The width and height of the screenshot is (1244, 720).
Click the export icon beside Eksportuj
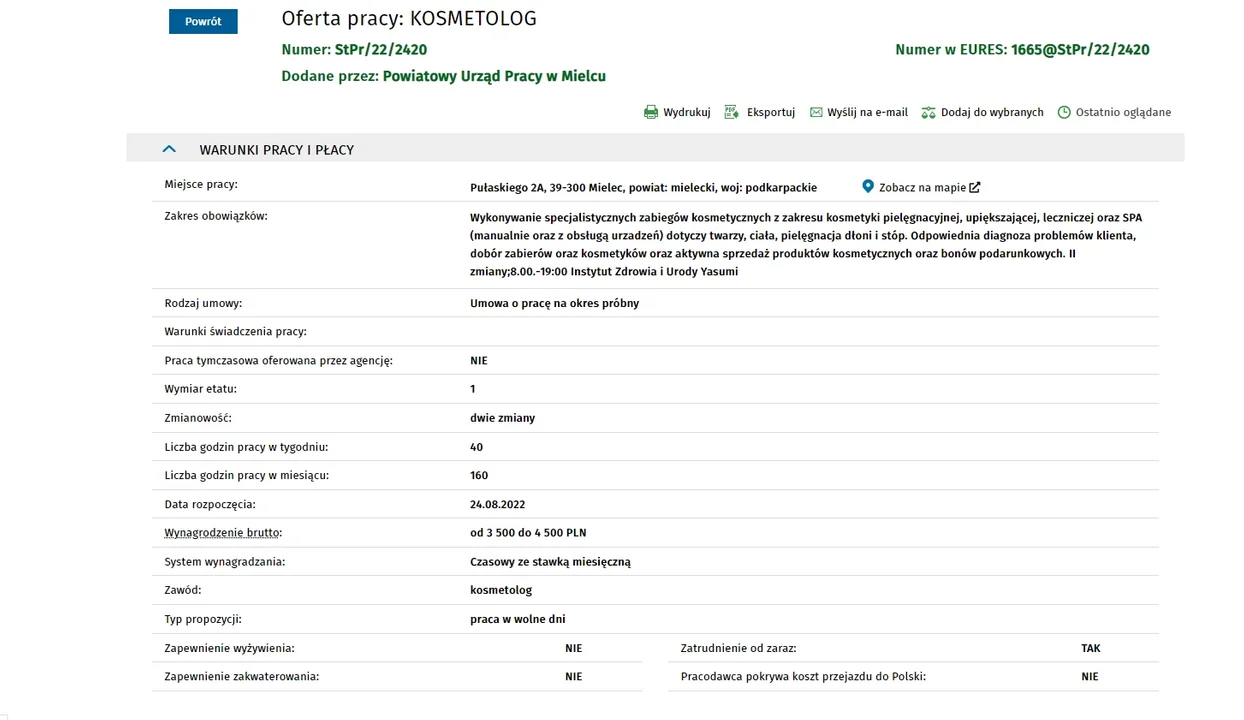coord(731,112)
